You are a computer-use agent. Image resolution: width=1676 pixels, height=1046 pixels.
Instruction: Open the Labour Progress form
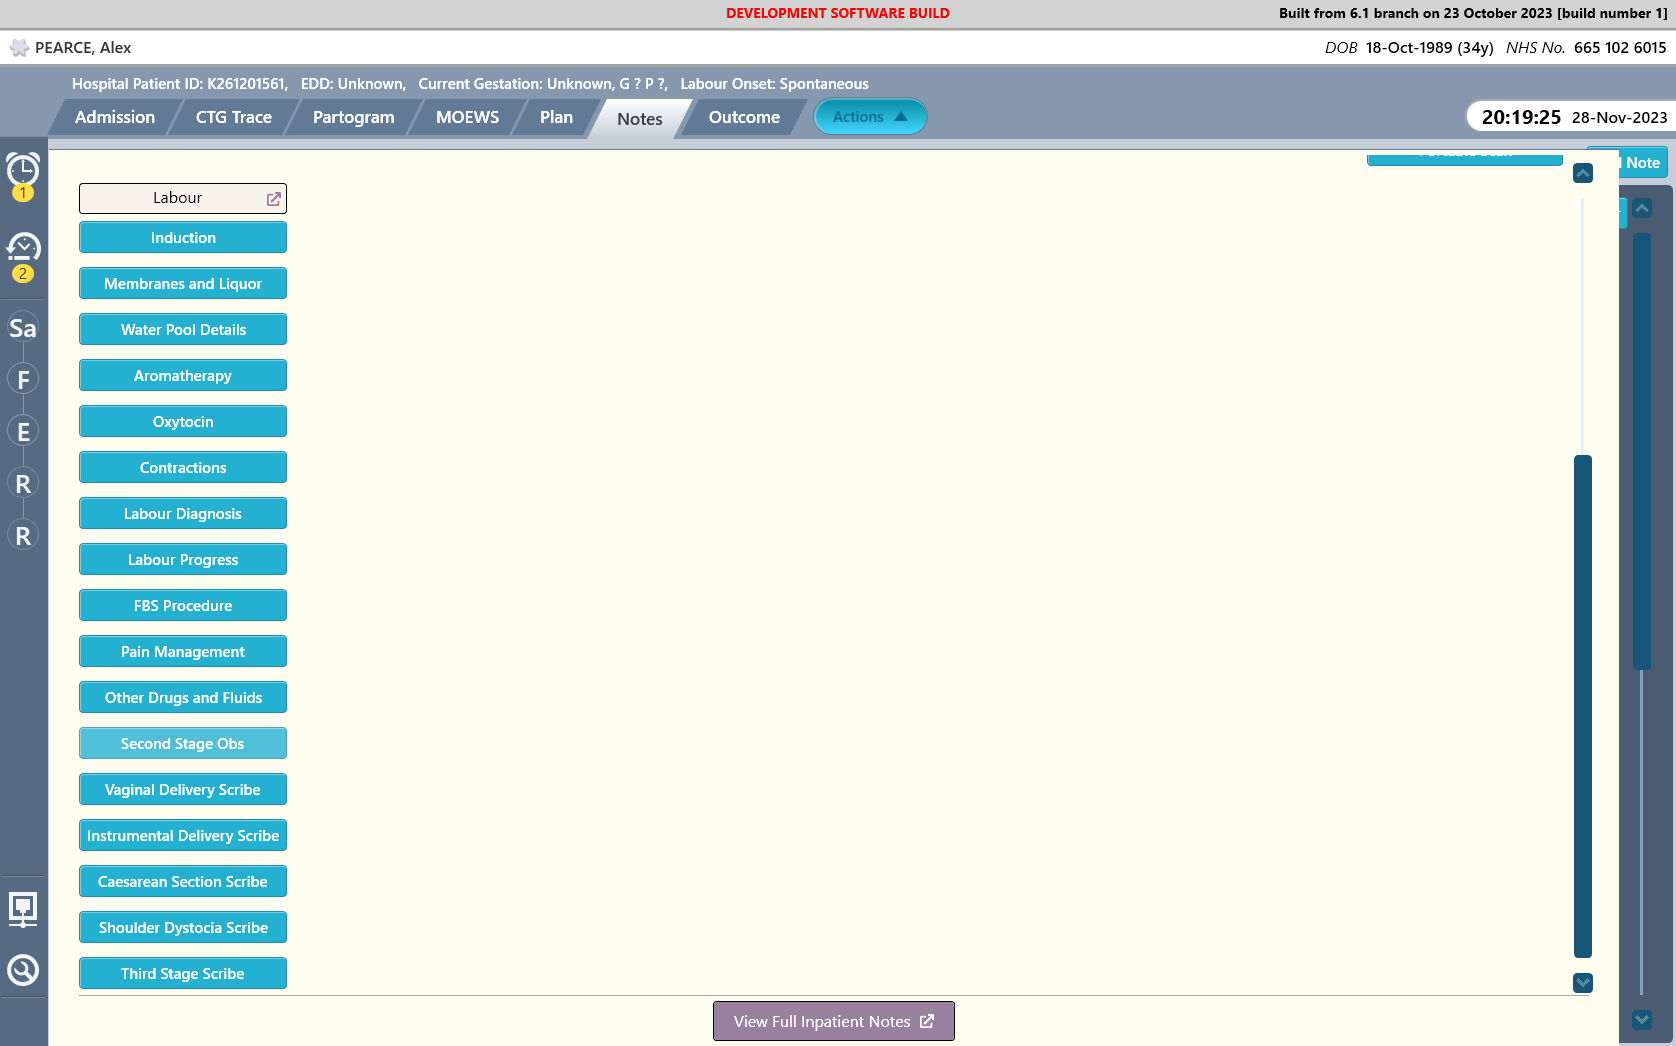183,560
